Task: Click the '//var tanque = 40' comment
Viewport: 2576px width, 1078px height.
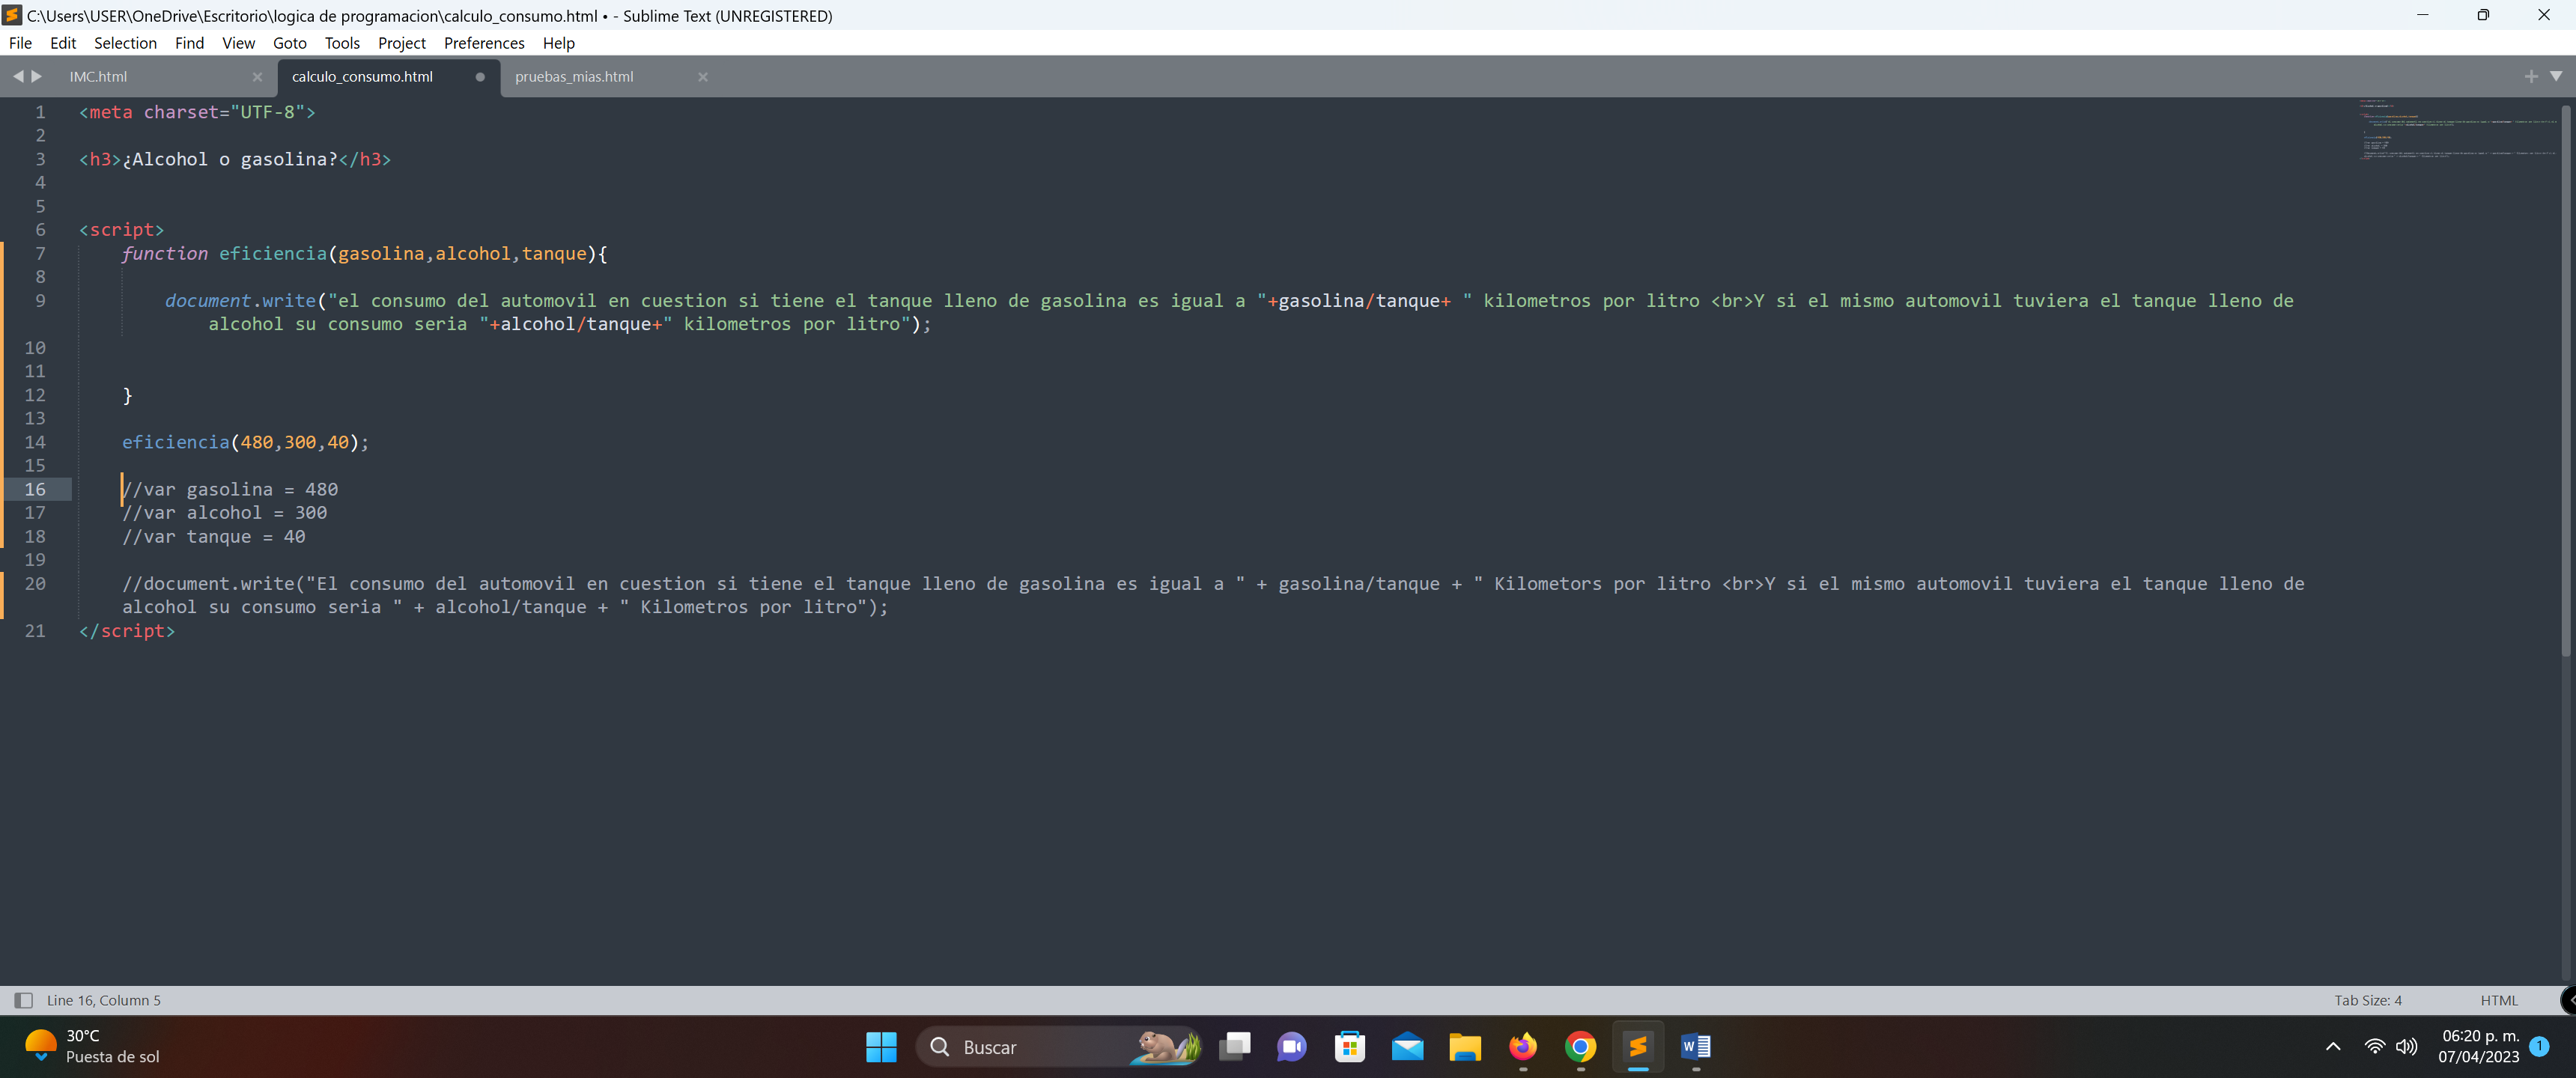Action: coord(213,537)
